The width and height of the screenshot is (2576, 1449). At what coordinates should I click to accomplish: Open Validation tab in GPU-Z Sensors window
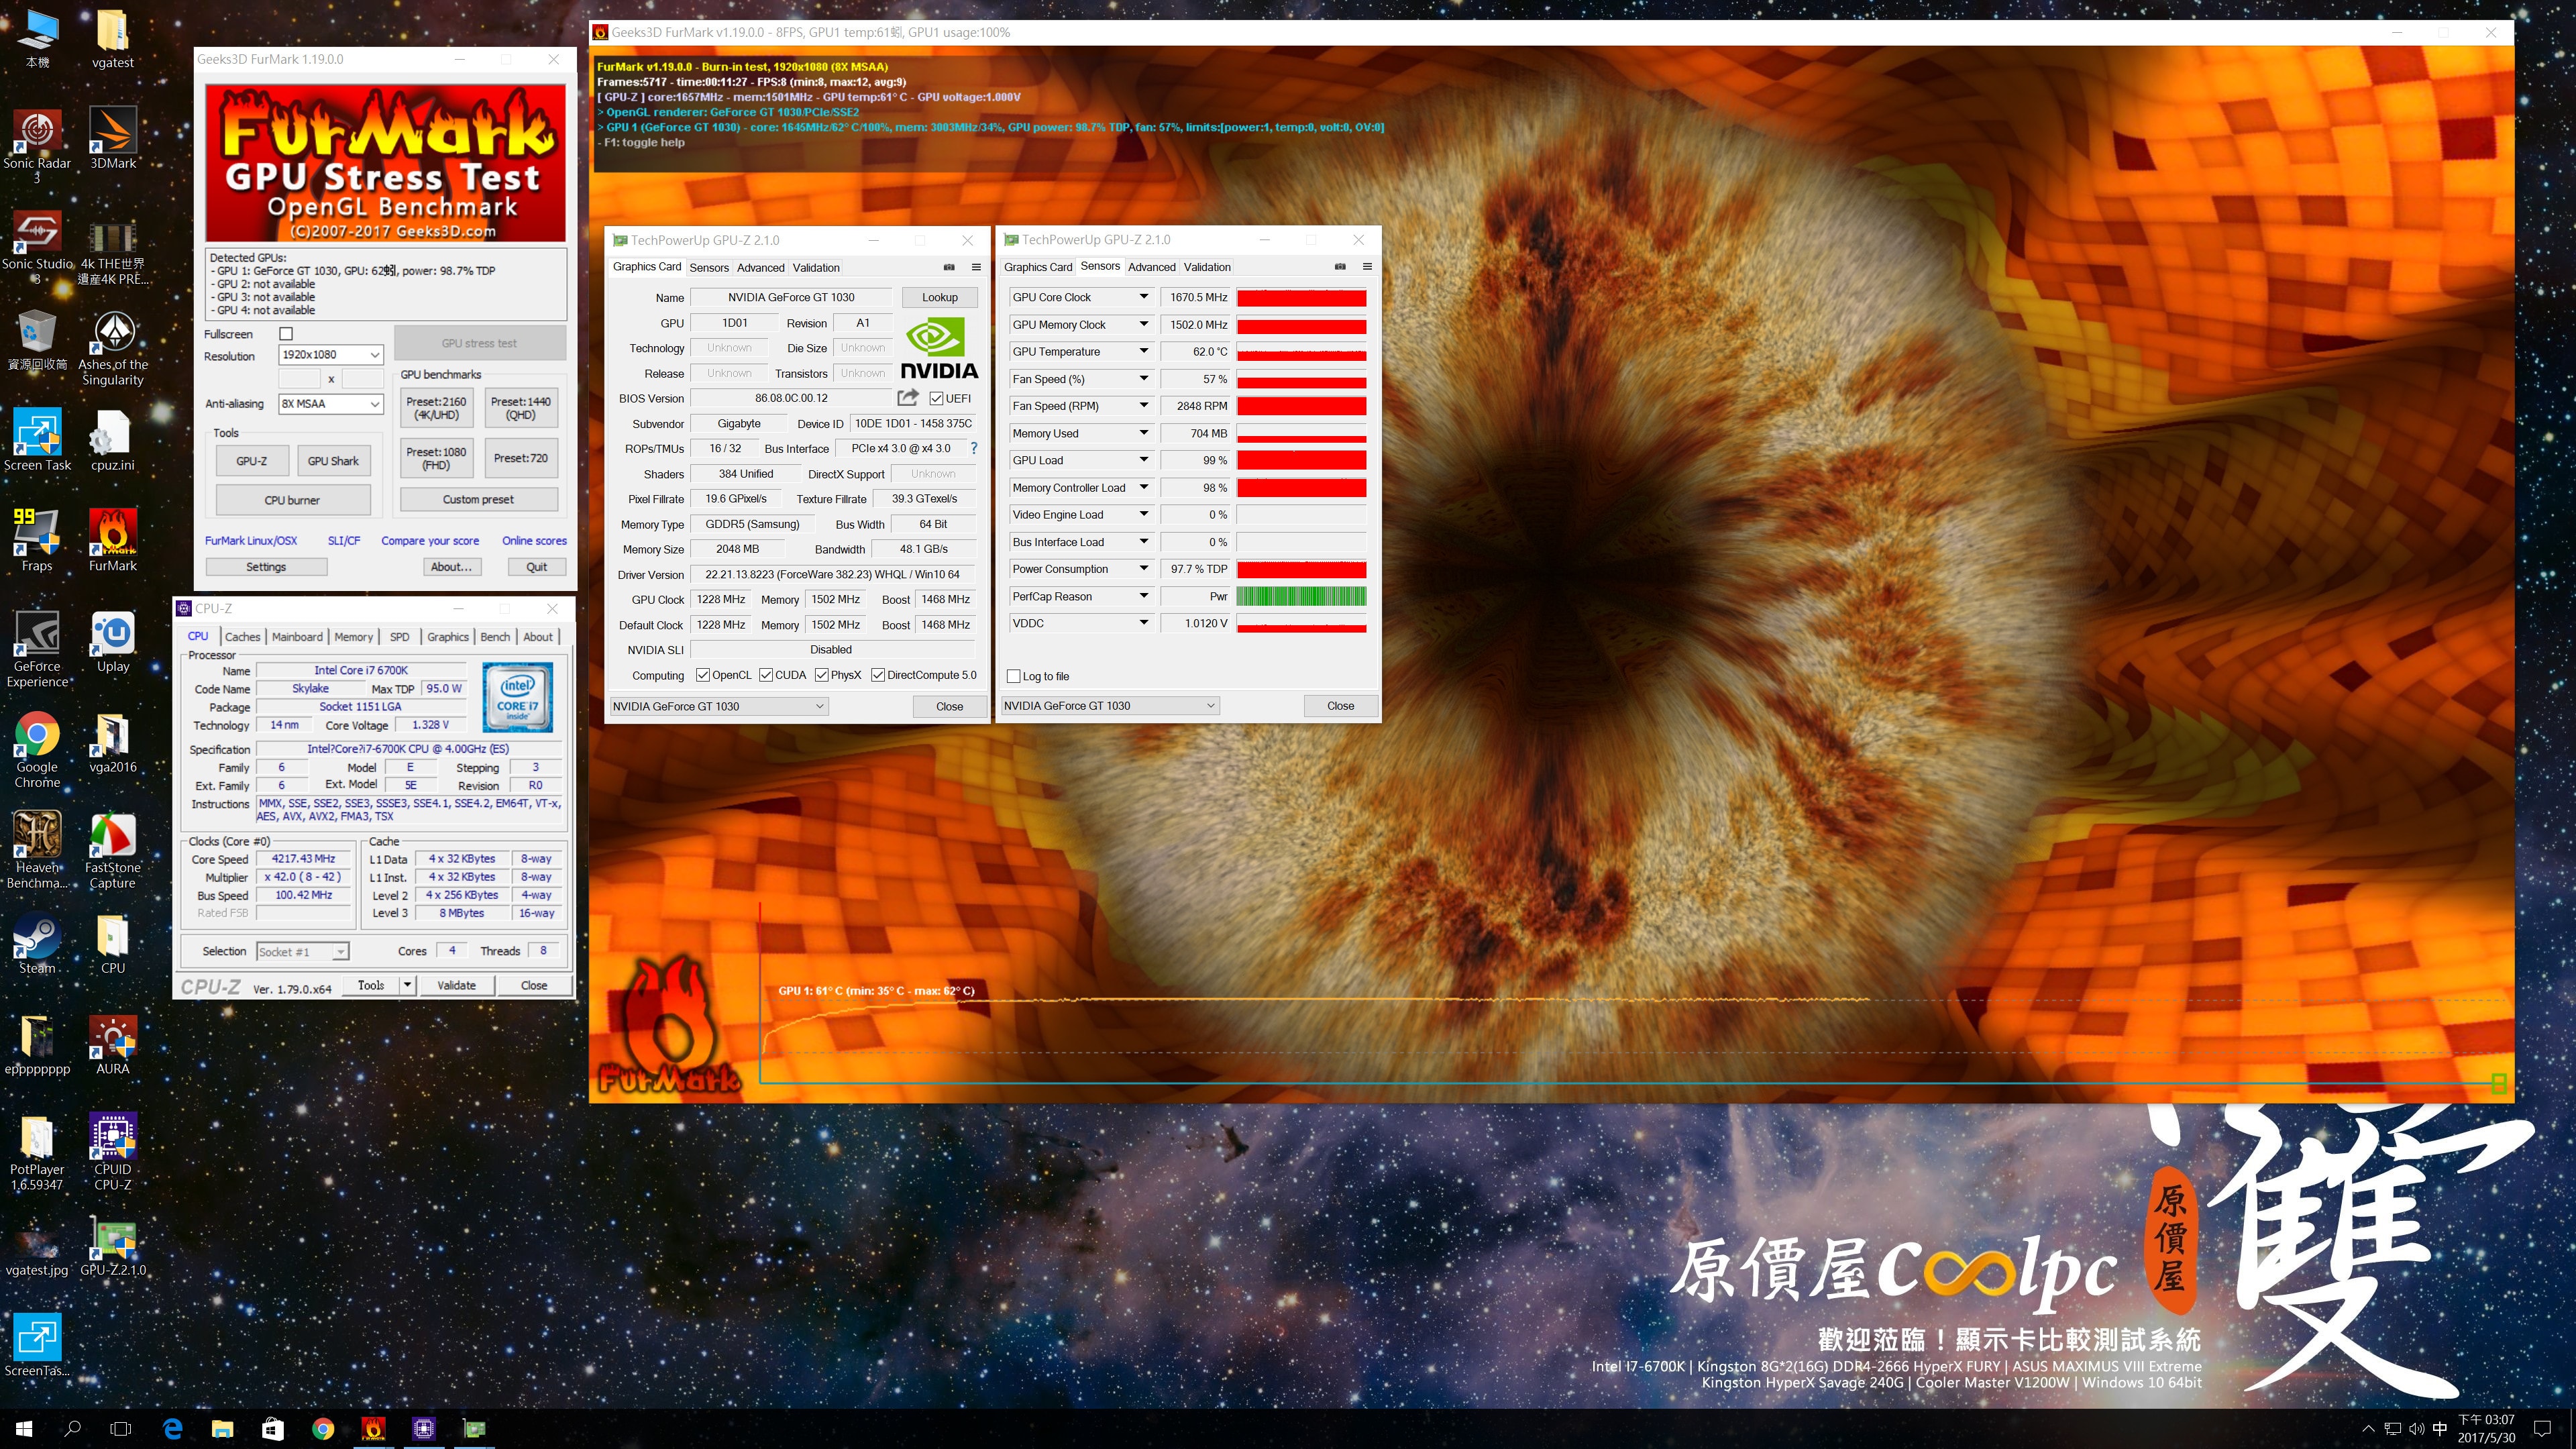click(x=1207, y=267)
